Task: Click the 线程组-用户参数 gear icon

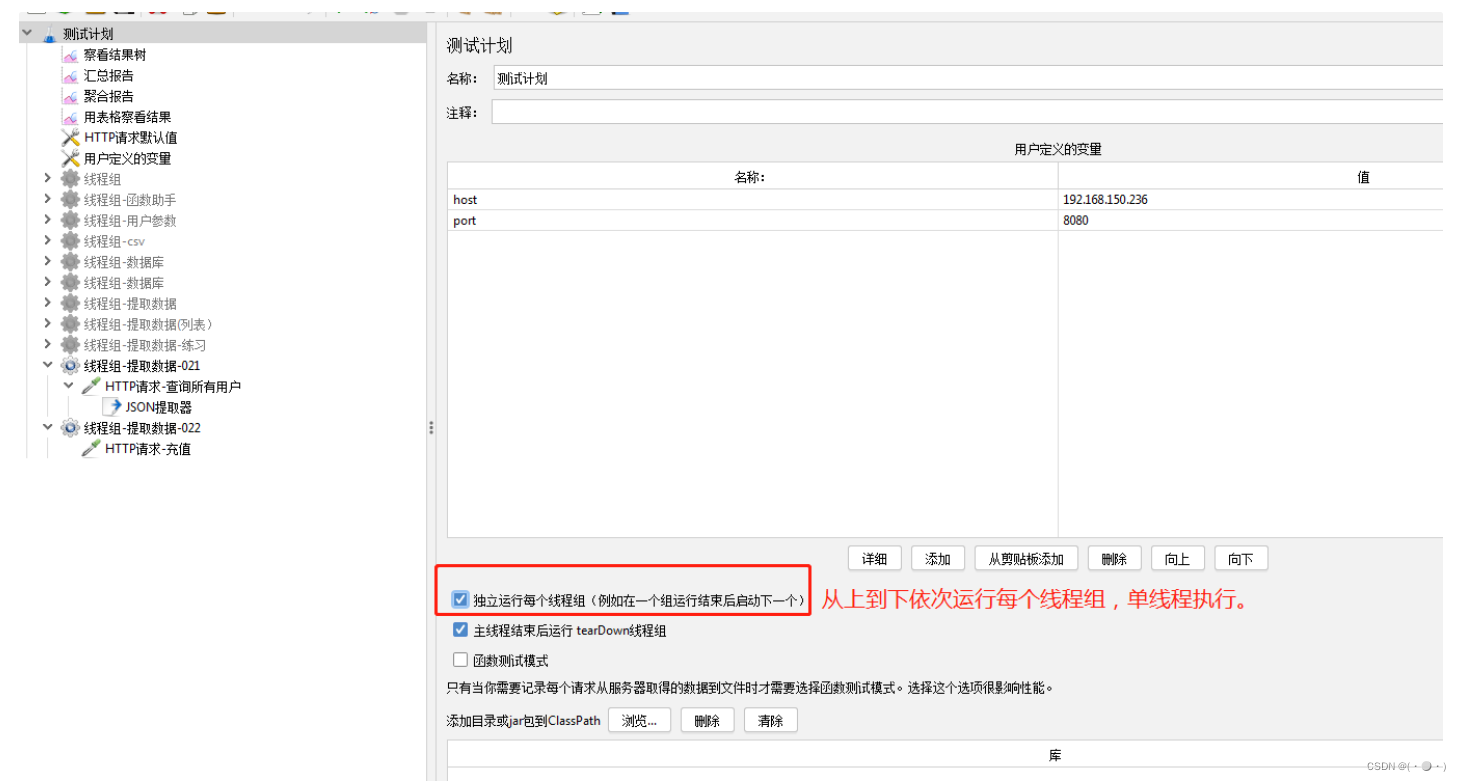Action: coord(70,220)
